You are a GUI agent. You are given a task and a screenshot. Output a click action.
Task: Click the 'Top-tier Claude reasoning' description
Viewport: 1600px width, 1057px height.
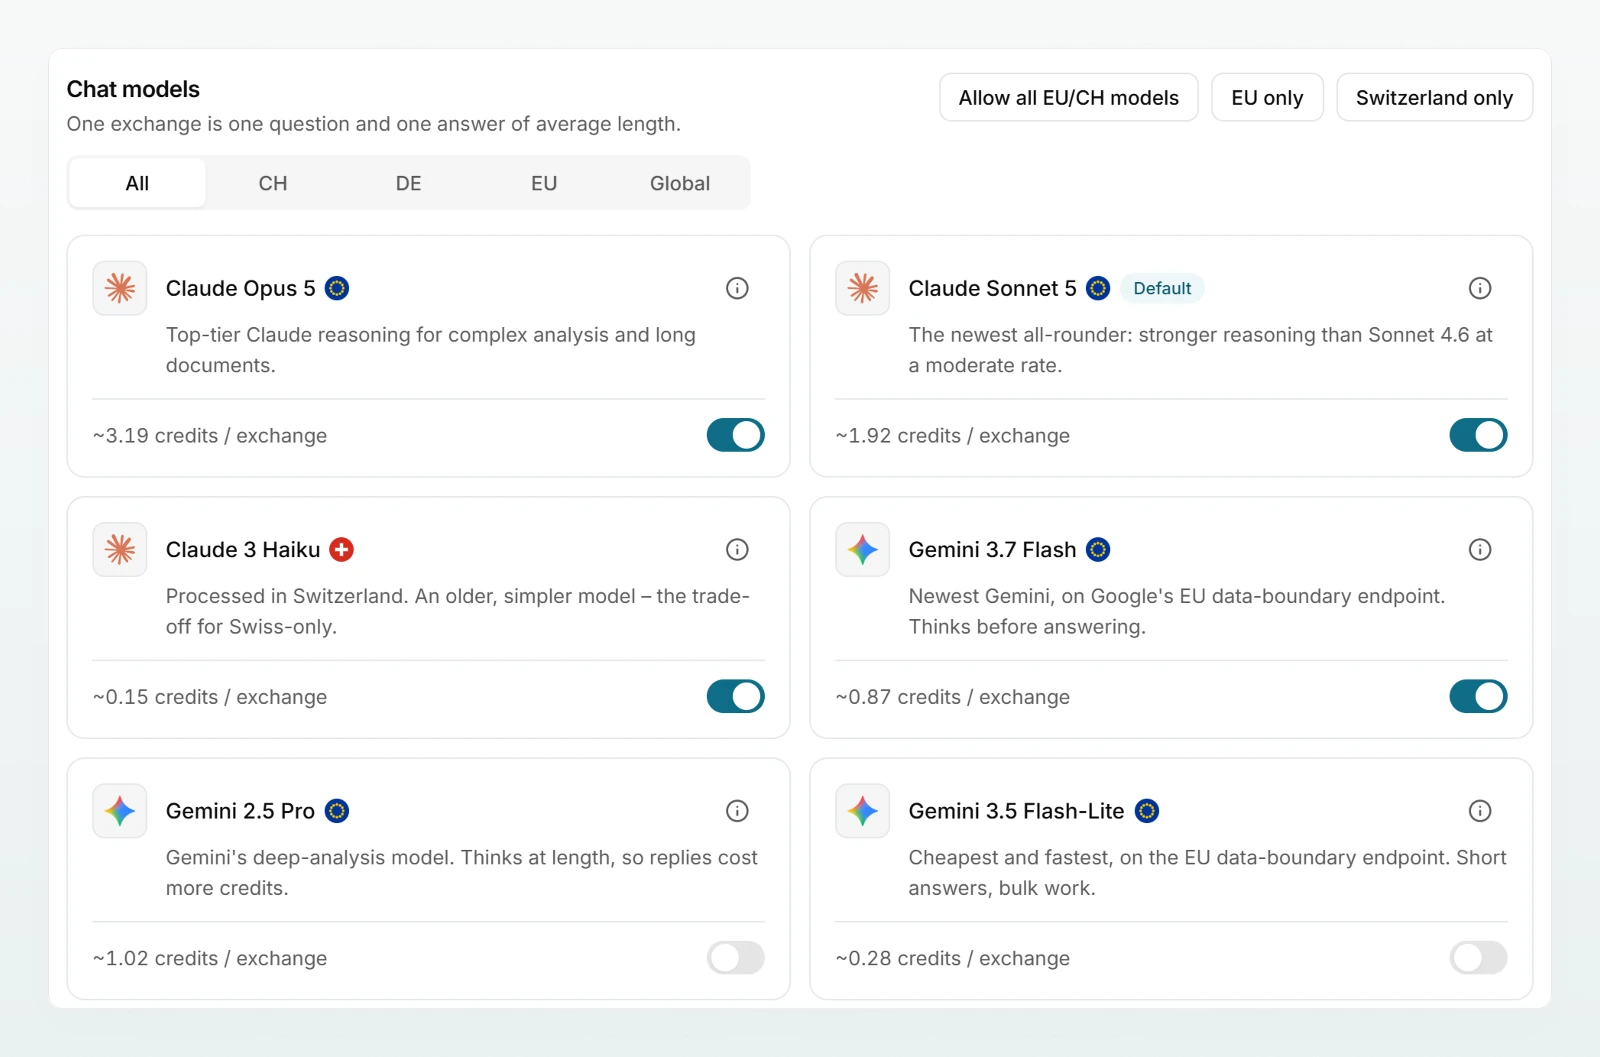tap(431, 350)
